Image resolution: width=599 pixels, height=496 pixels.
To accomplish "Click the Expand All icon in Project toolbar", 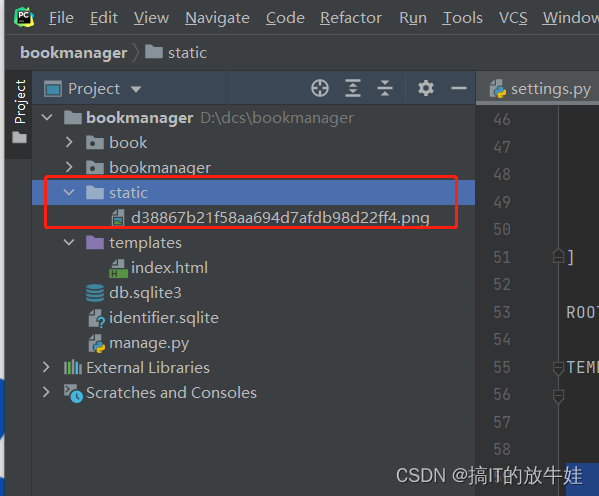I will tap(353, 88).
